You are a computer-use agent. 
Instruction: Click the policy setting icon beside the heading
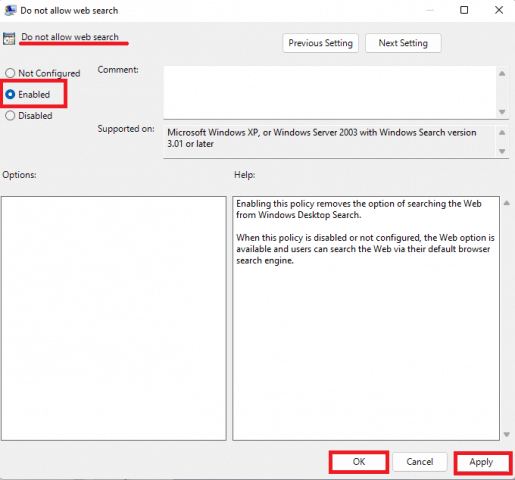point(9,39)
